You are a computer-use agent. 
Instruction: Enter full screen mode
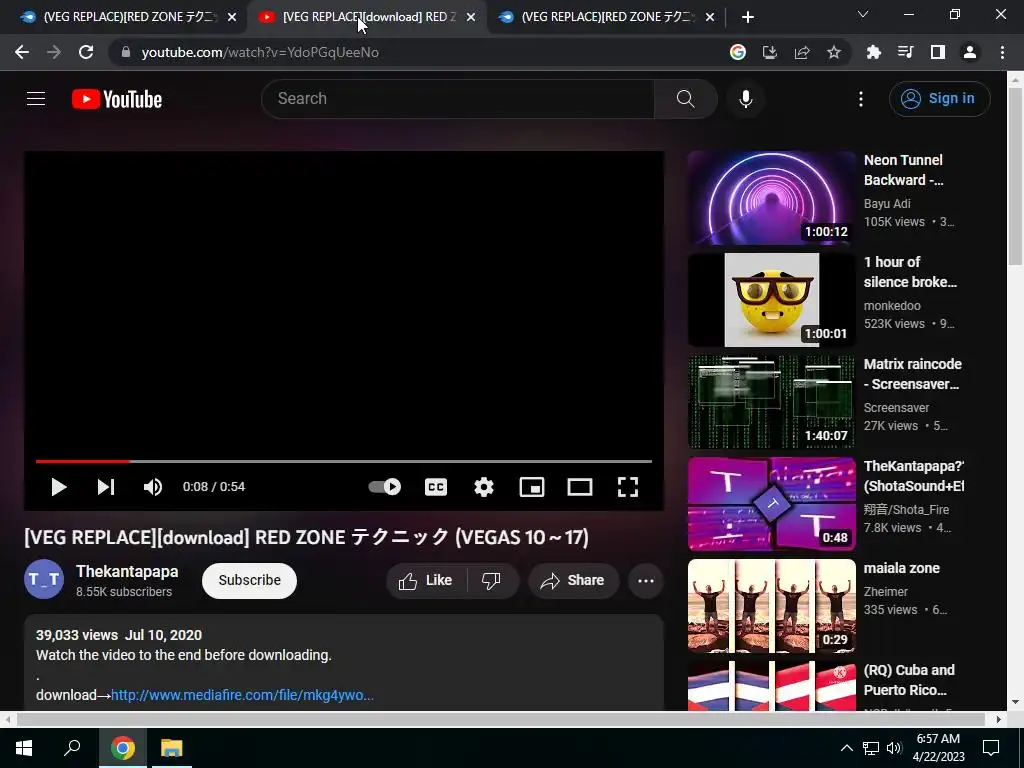point(628,487)
